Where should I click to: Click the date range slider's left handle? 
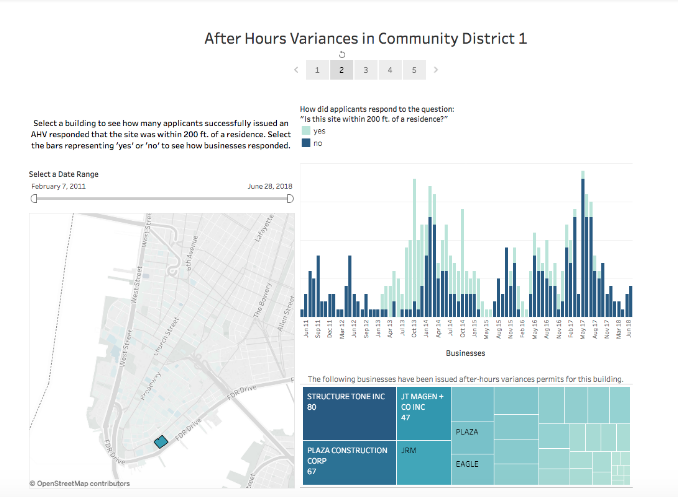[34, 198]
